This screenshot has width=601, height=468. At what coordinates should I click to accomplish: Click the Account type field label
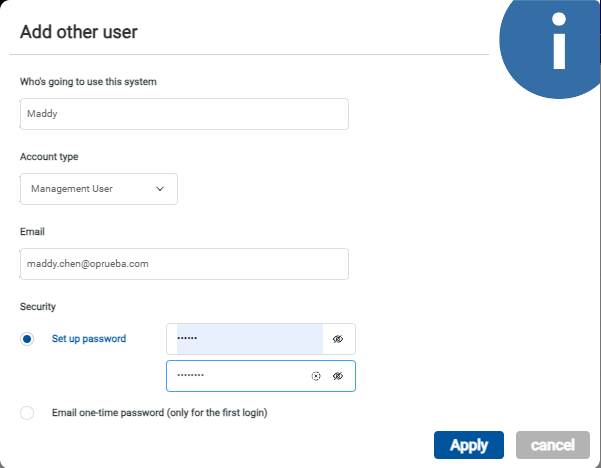click(49, 157)
